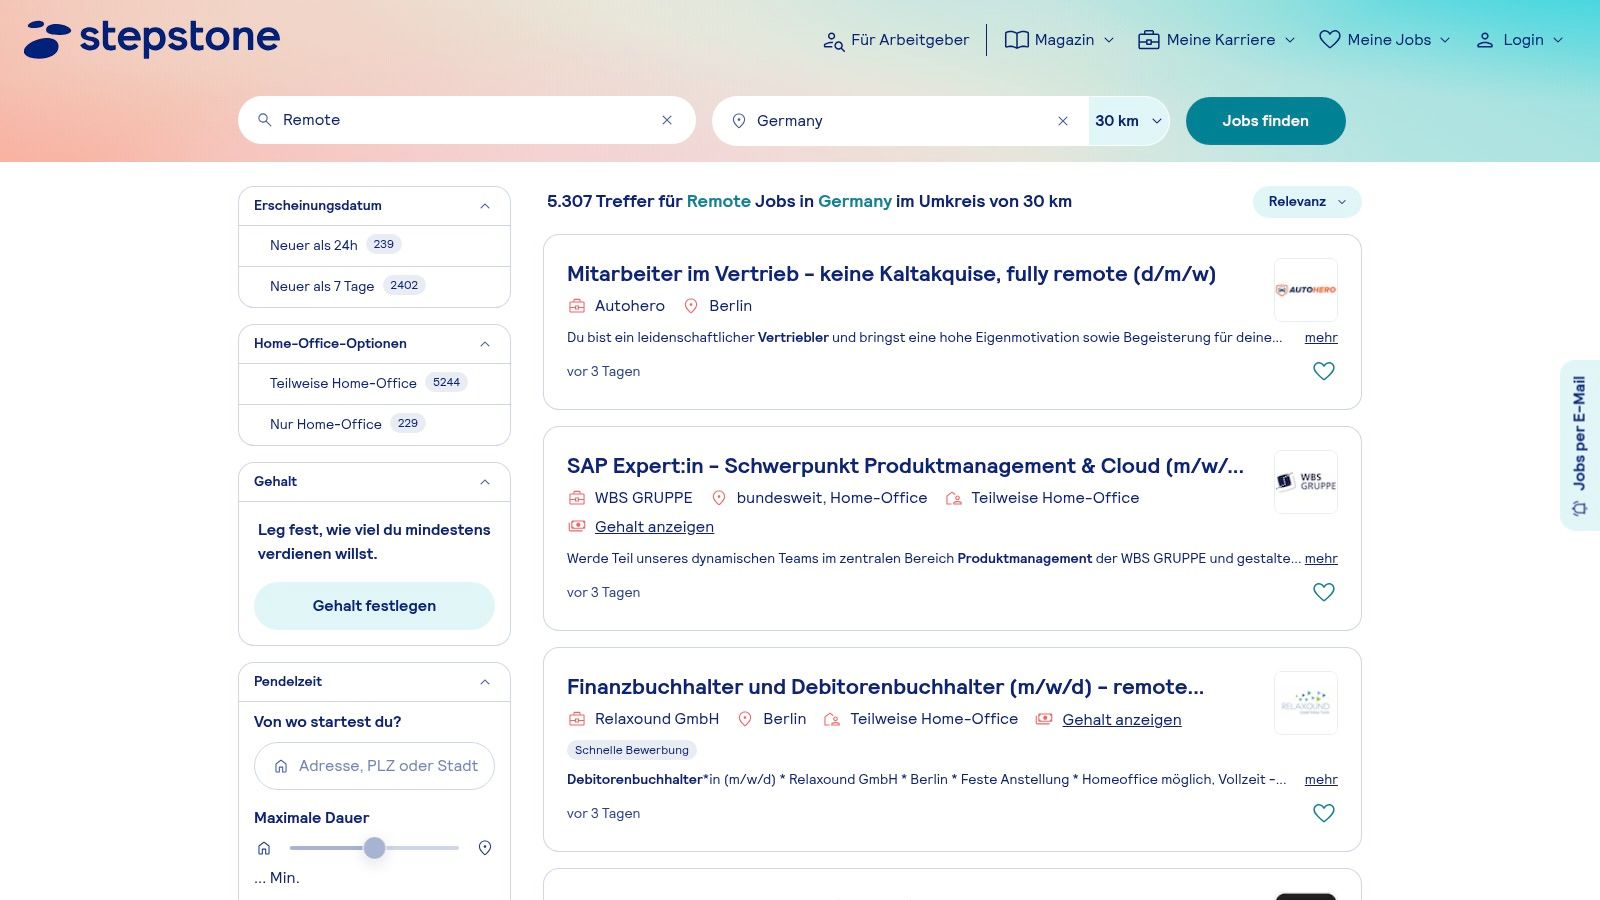Filter by Nur Home-Office
Image resolution: width=1600 pixels, height=900 pixels.
pos(326,424)
